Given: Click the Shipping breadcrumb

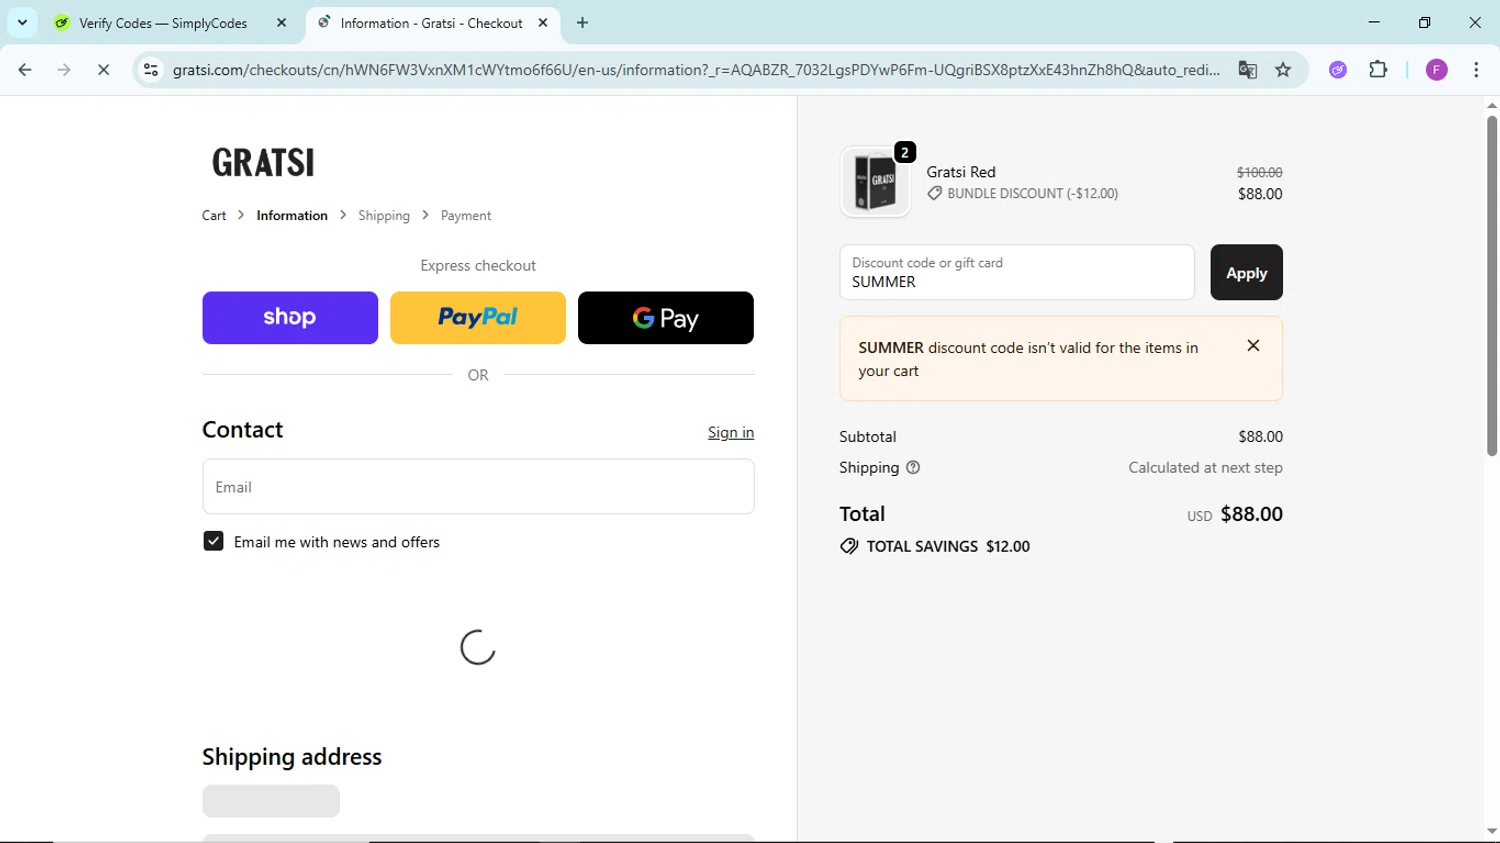Looking at the screenshot, I should pos(384,216).
